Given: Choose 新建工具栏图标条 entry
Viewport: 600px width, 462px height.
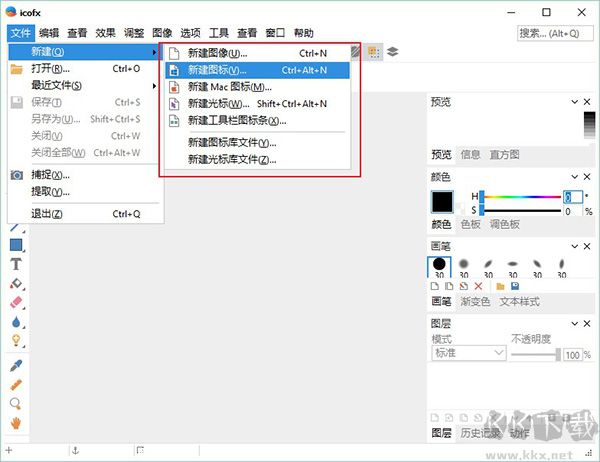Looking at the screenshot, I should click(x=258, y=121).
